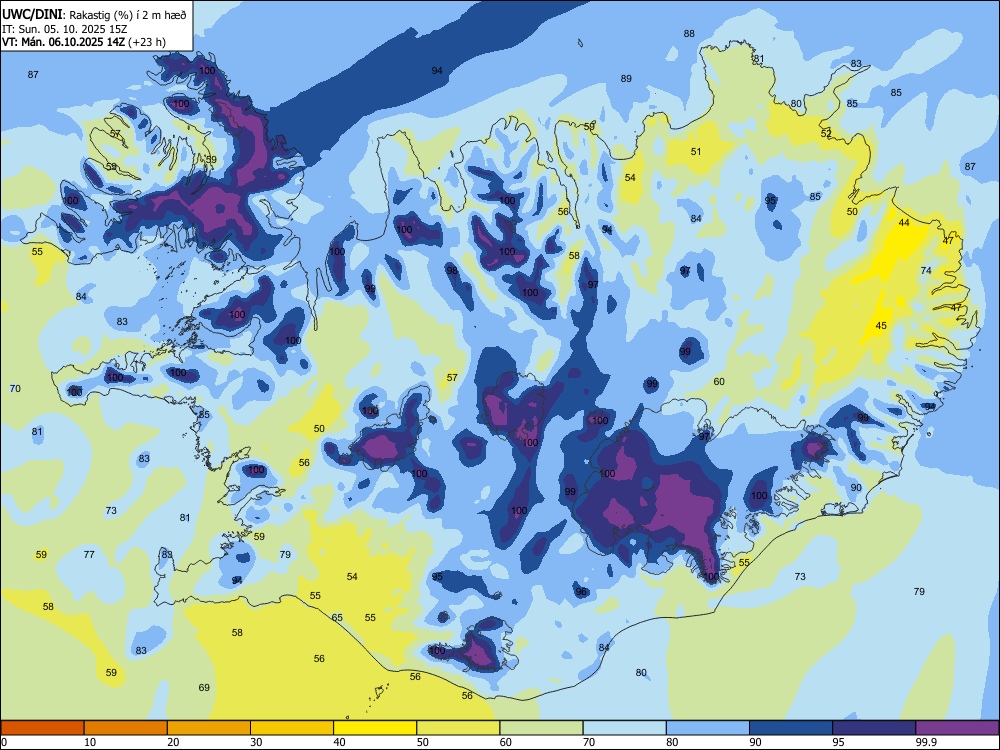Viewport: 1000px width, 750px height.
Task: Select the 10–20 orange legend swatch
Action: [126, 728]
